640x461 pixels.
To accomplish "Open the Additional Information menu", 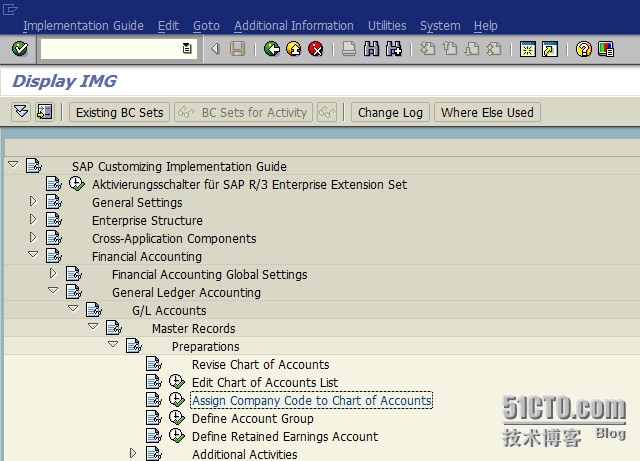I will 293,26.
